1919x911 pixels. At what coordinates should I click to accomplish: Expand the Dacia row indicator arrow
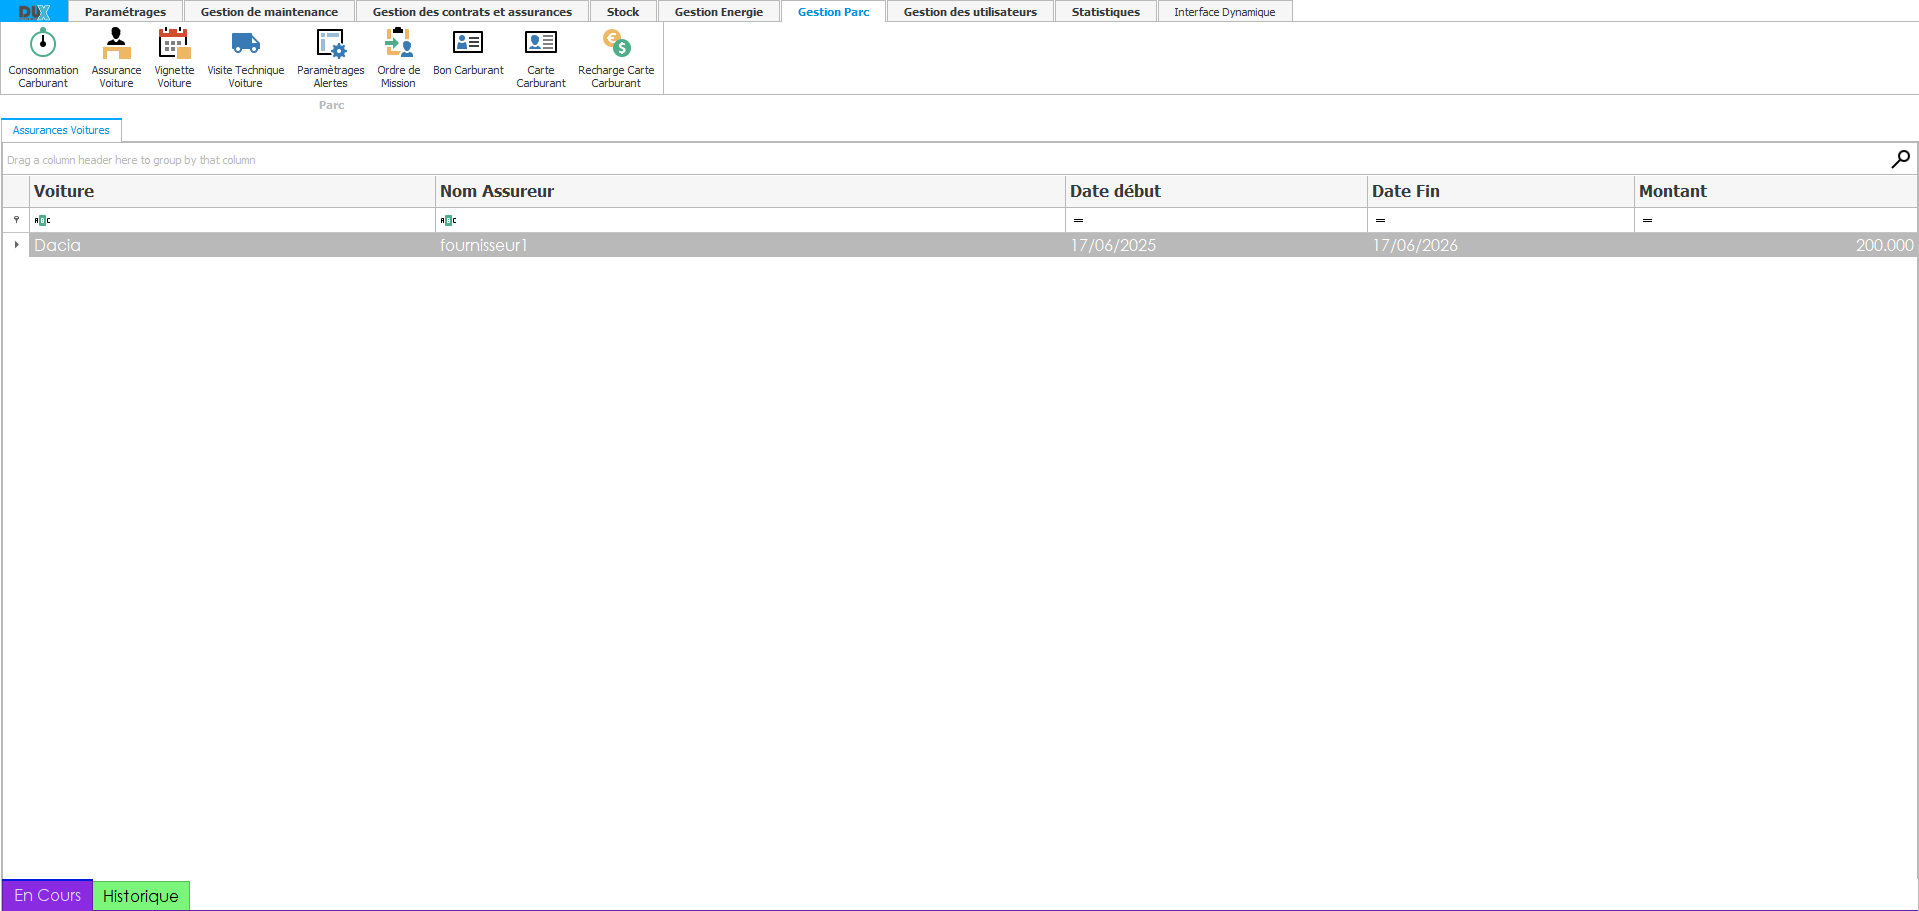point(16,245)
